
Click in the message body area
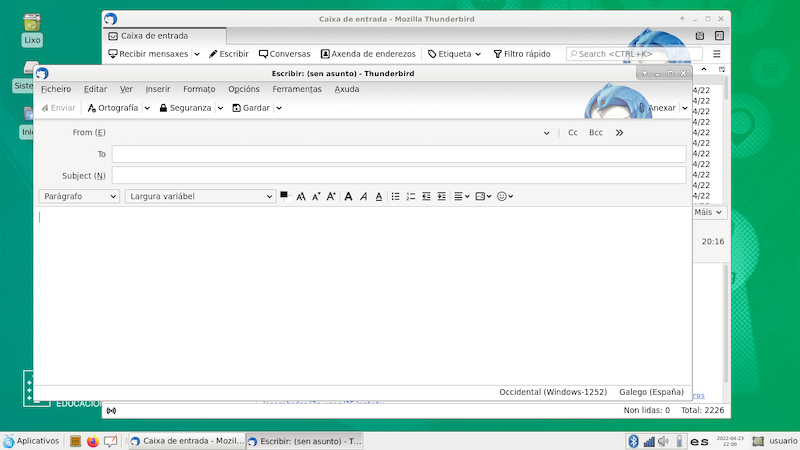coord(362,295)
